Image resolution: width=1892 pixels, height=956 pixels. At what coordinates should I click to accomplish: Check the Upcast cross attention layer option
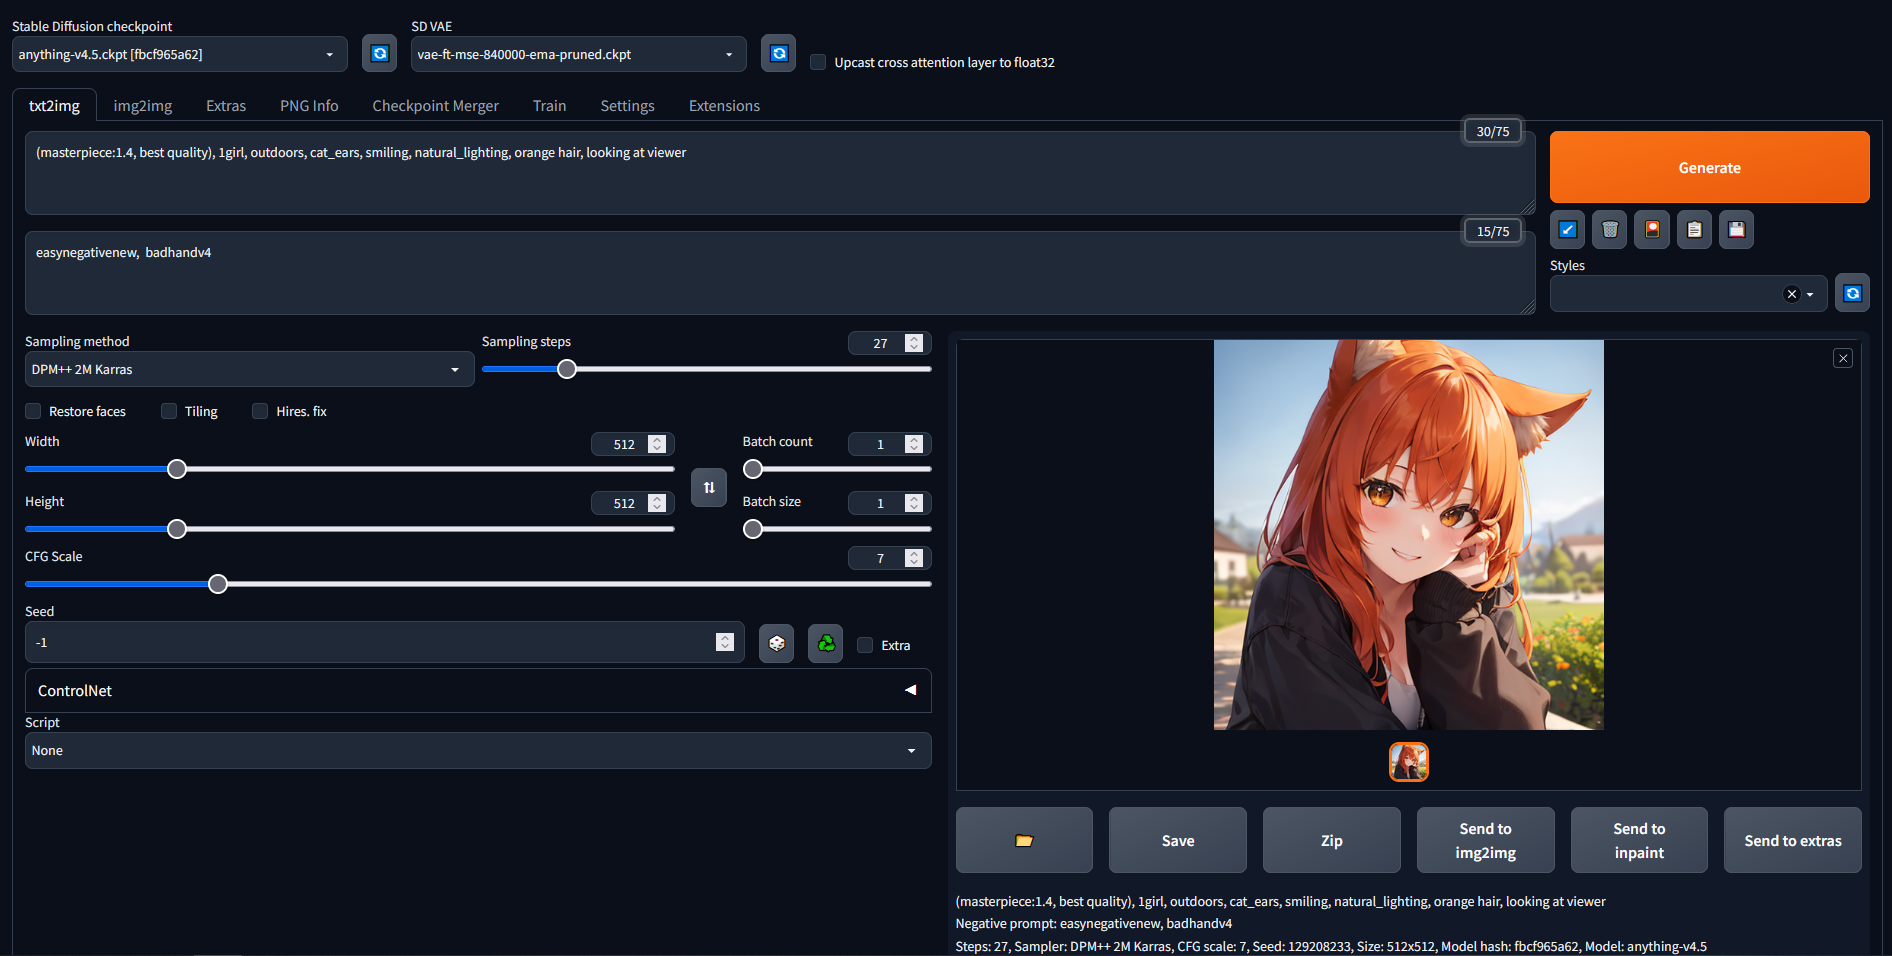pyautogui.click(x=818, y=62)
